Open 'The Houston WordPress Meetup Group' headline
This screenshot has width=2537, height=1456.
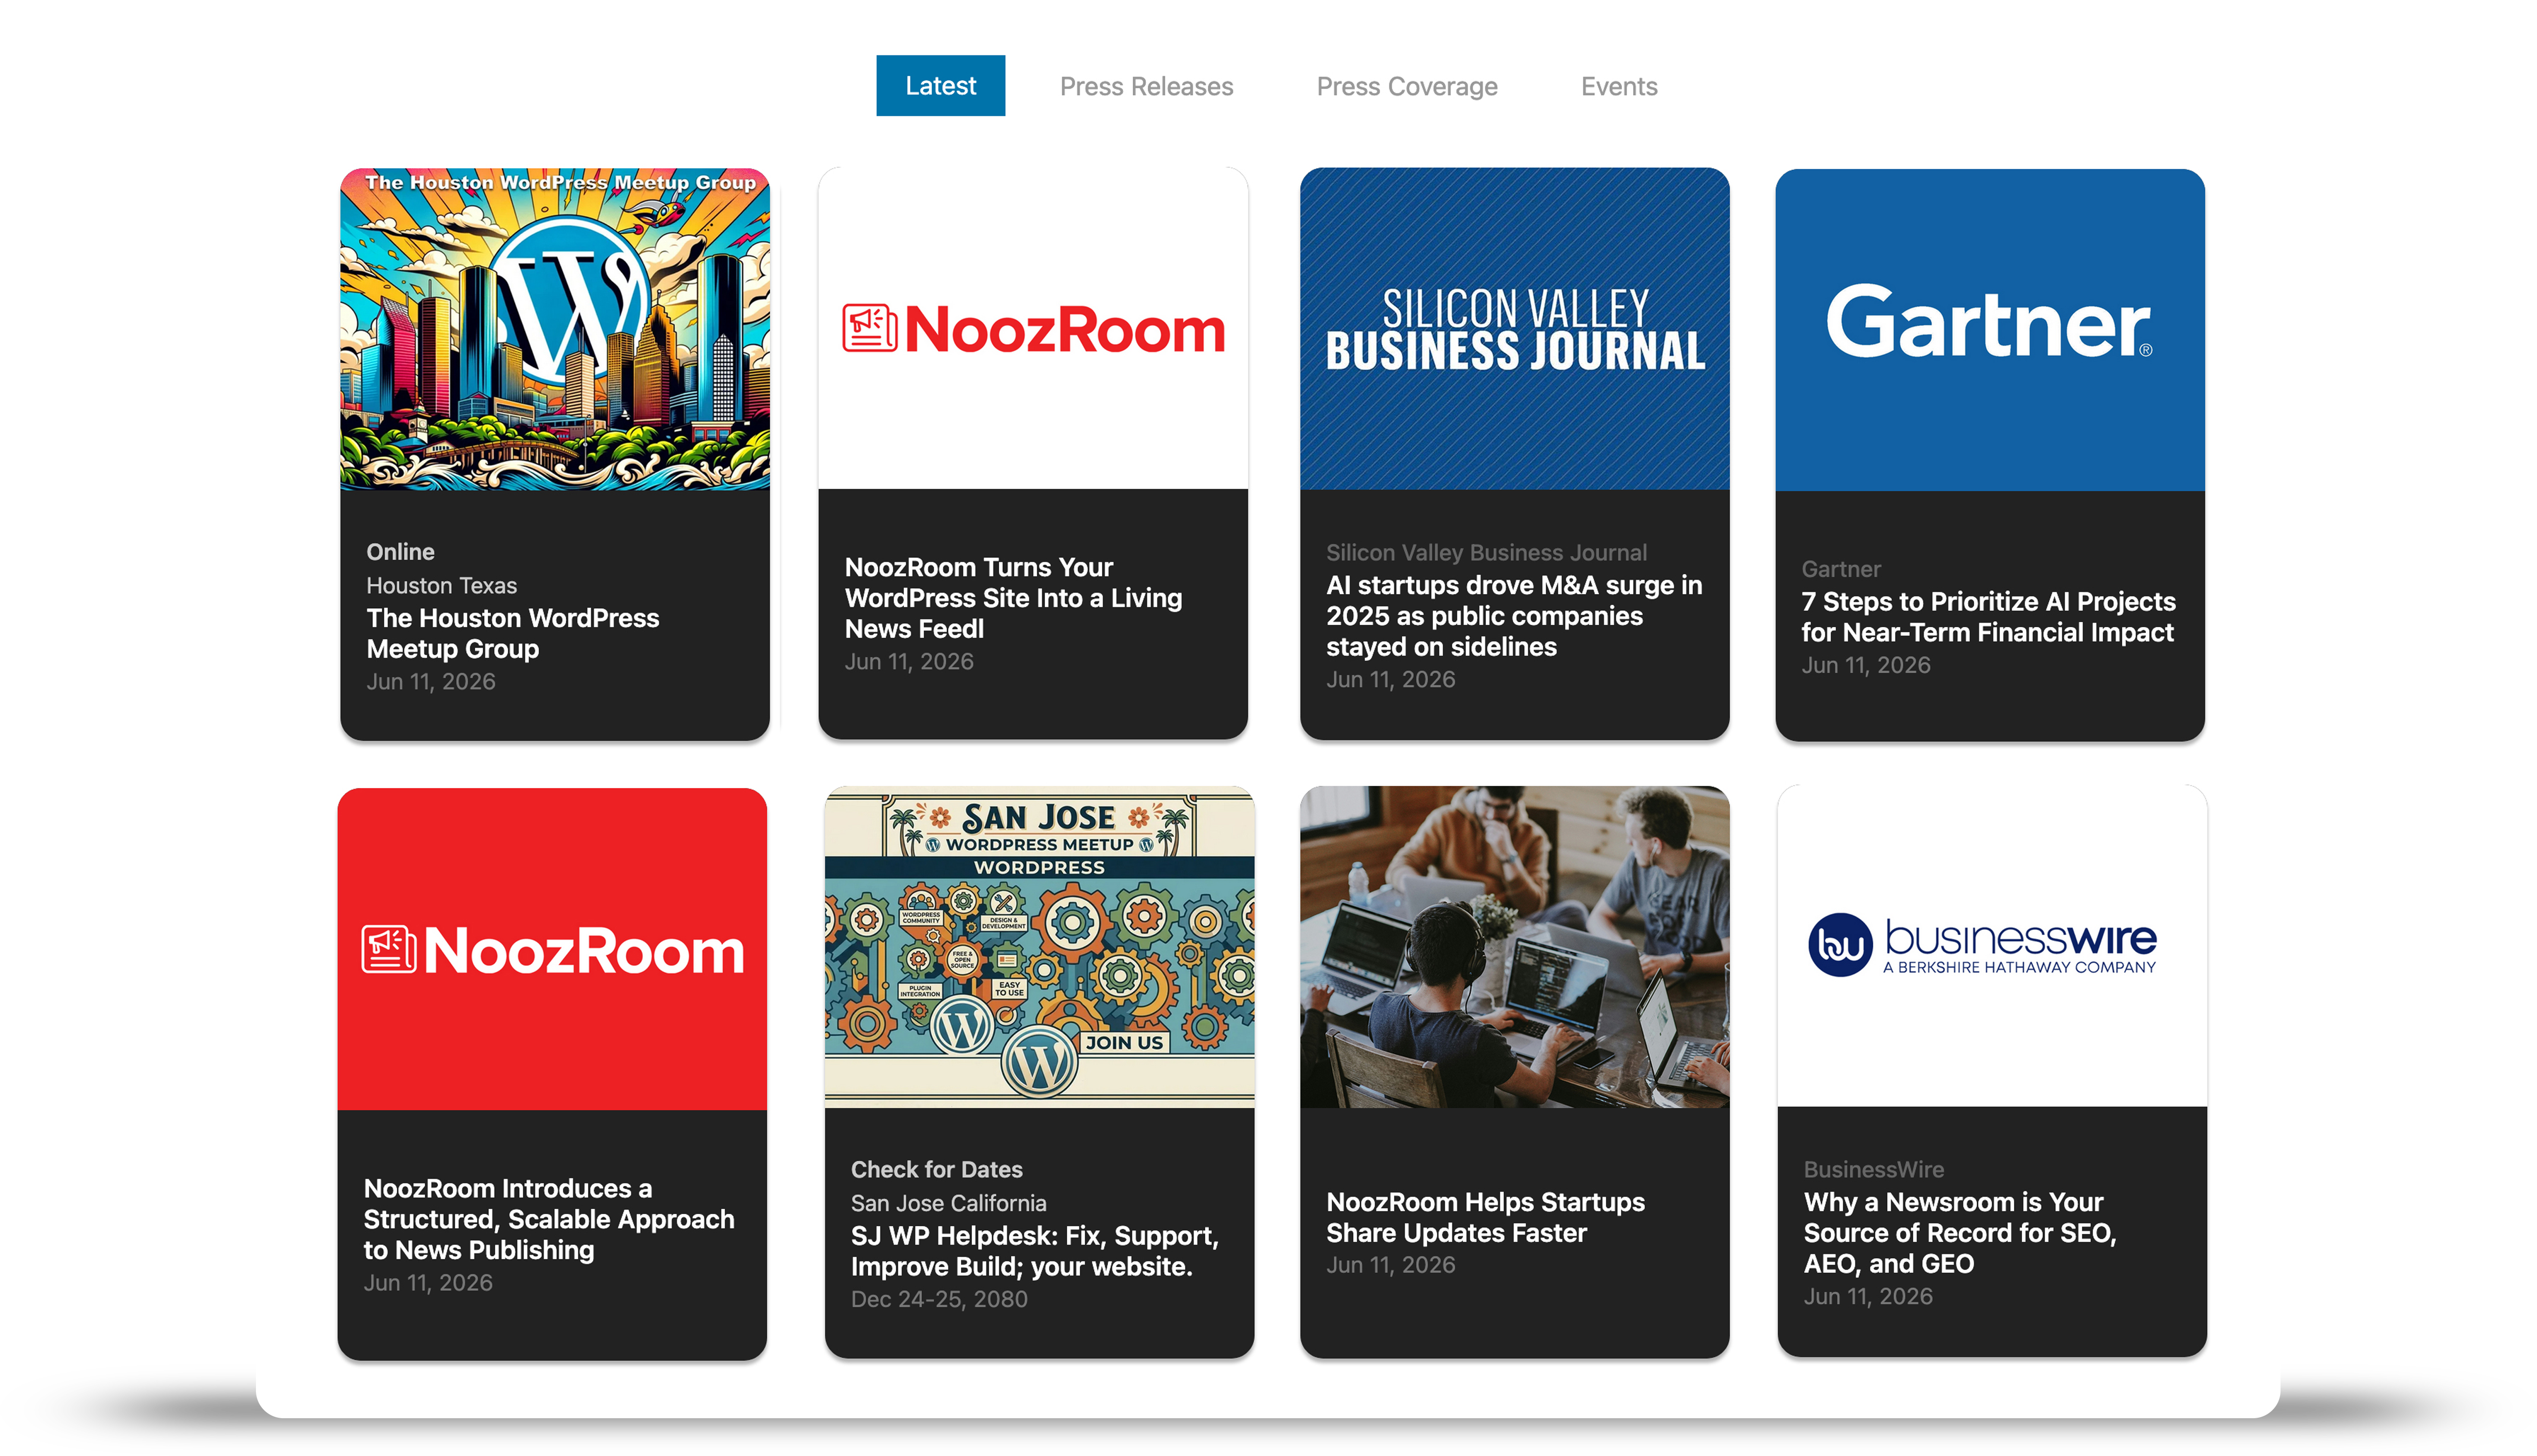tap(512, 633)
